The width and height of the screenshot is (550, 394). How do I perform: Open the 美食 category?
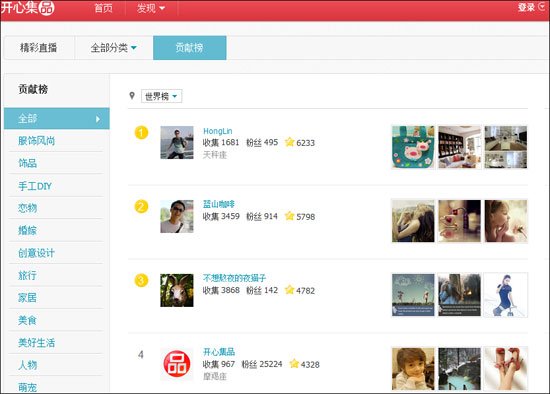(x=27, y=320)
